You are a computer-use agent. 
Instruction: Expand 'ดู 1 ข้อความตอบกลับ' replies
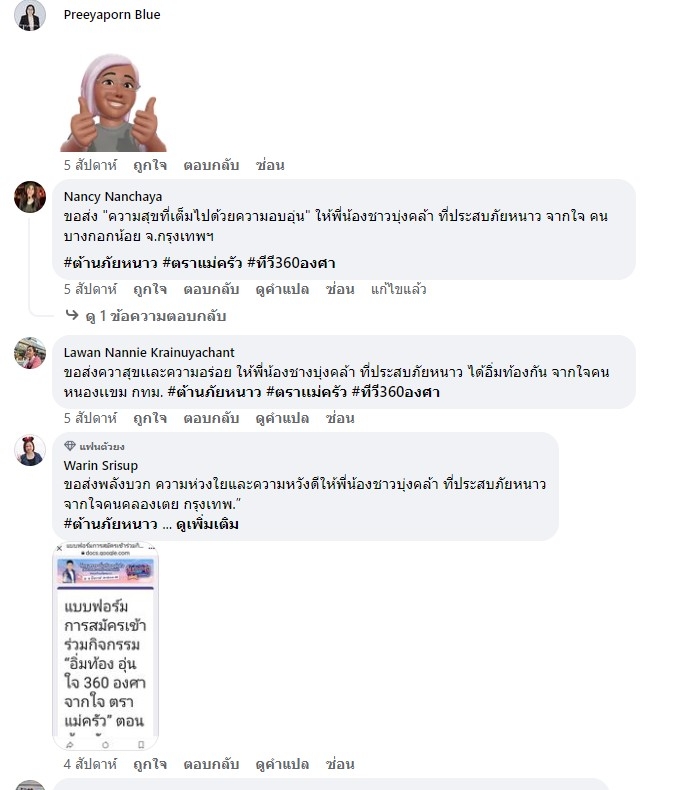[156, 316]
